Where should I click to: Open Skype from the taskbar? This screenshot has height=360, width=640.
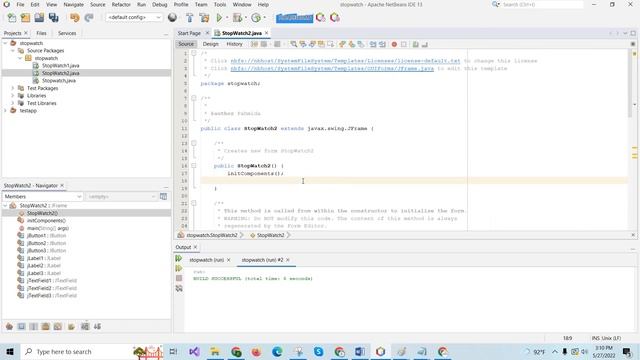point(319,351)
